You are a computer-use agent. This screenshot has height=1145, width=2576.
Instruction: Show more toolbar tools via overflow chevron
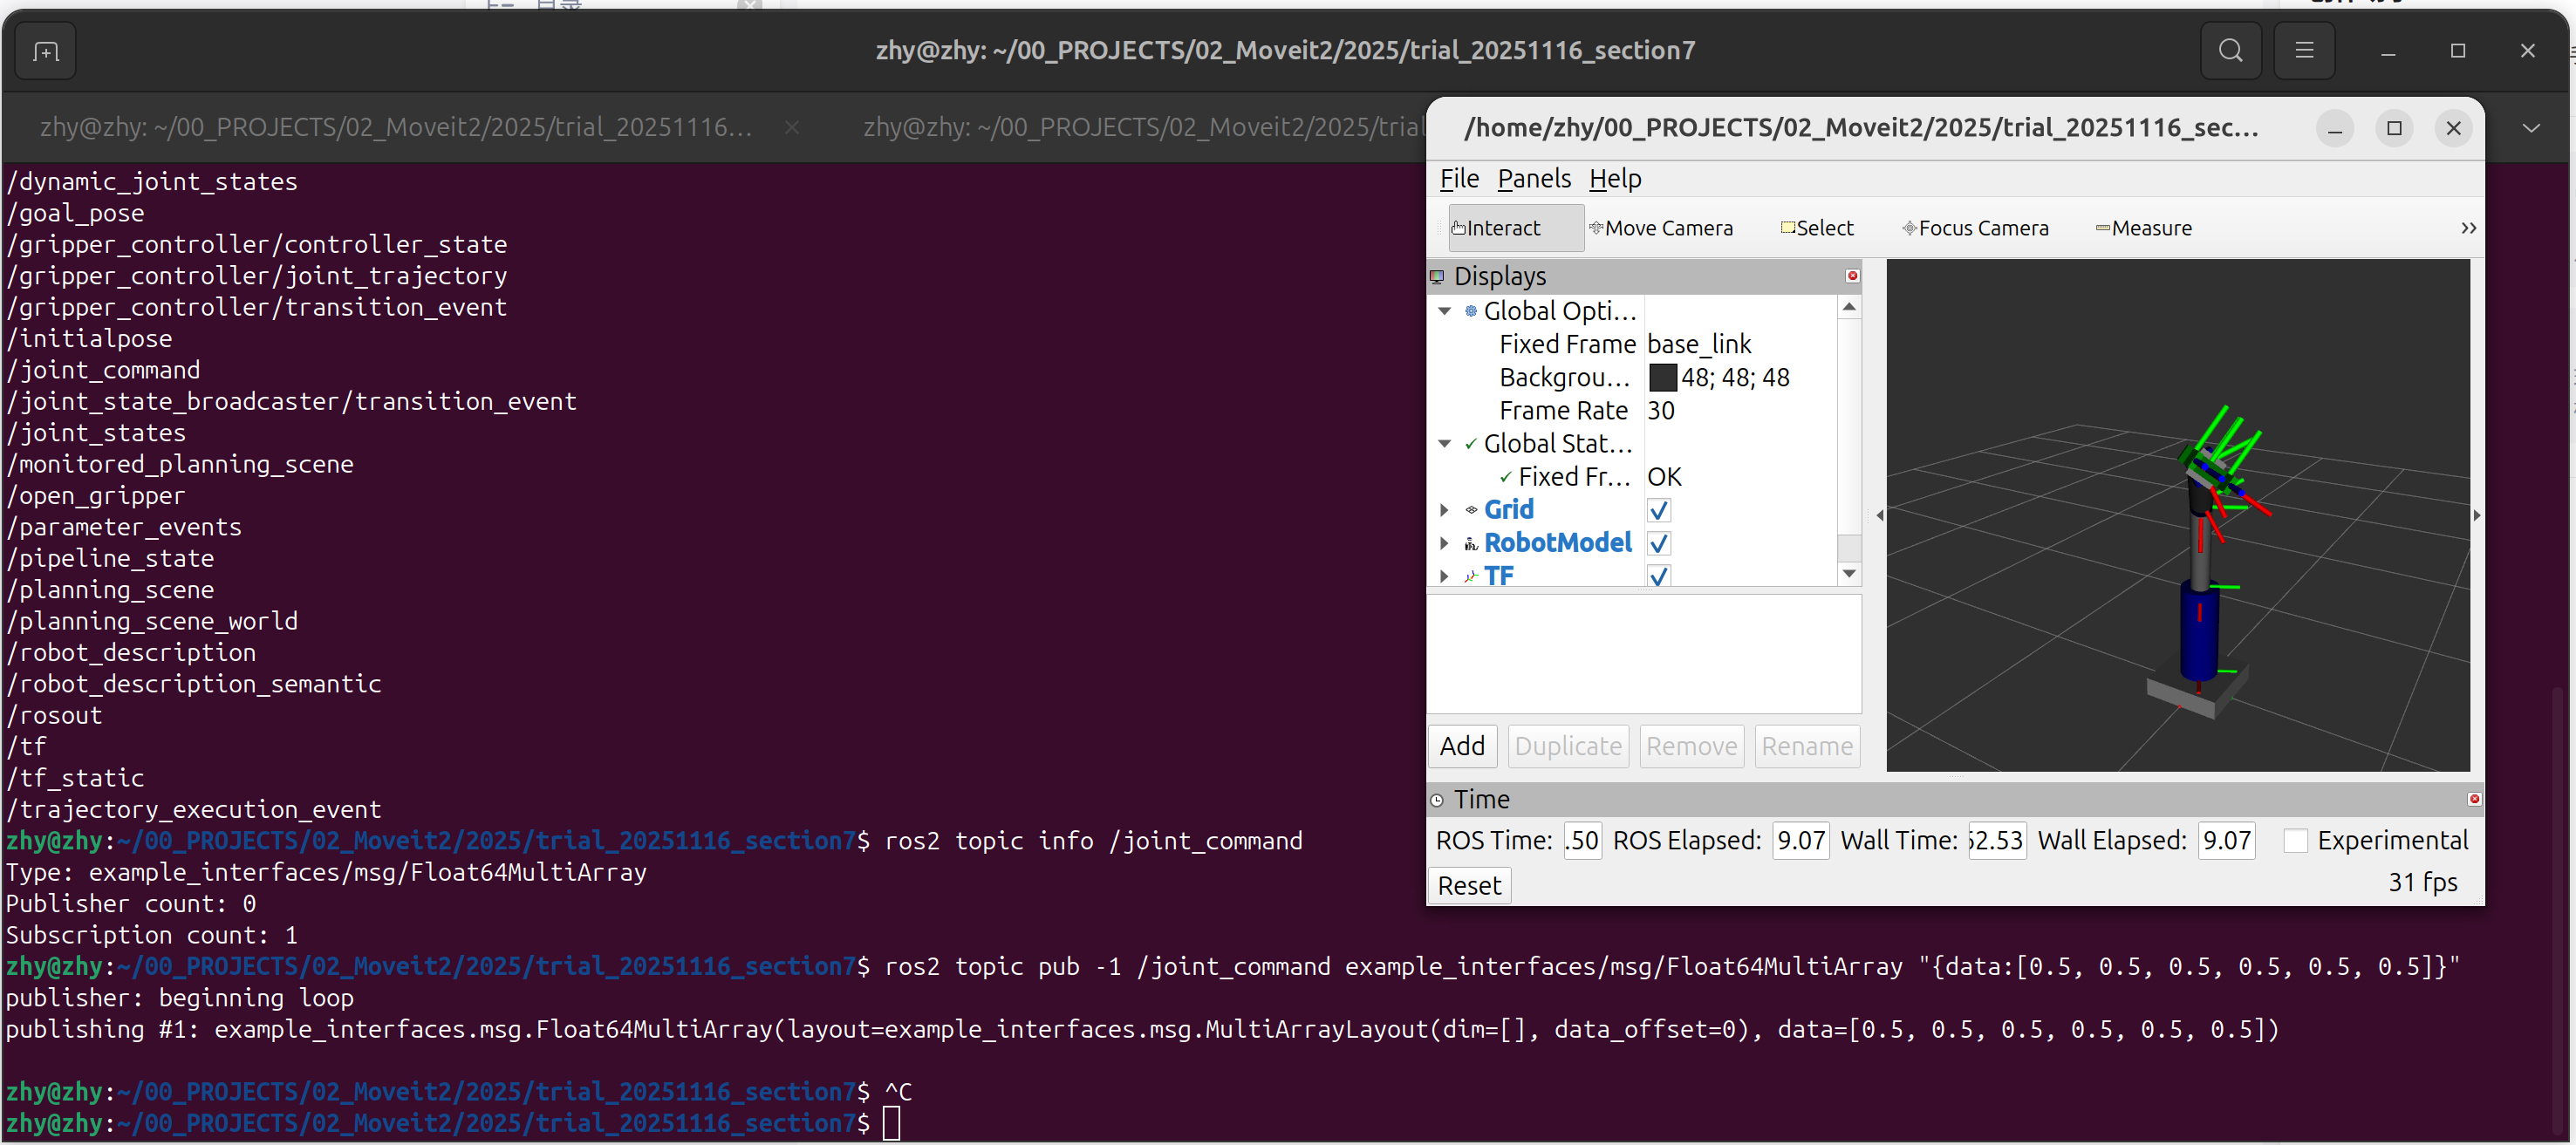[x=2467, y=228]
